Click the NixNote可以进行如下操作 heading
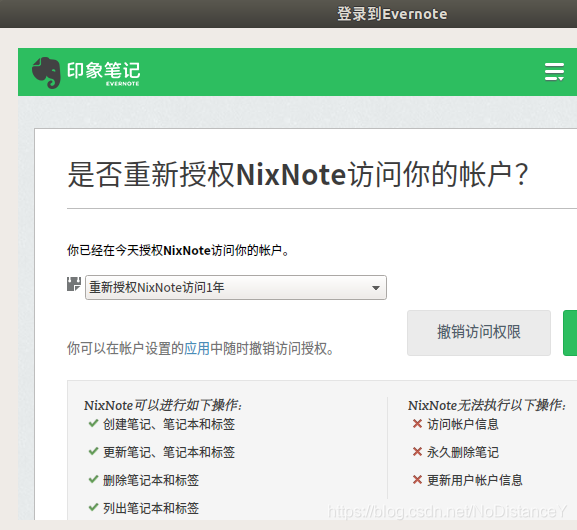 point(163,405)
